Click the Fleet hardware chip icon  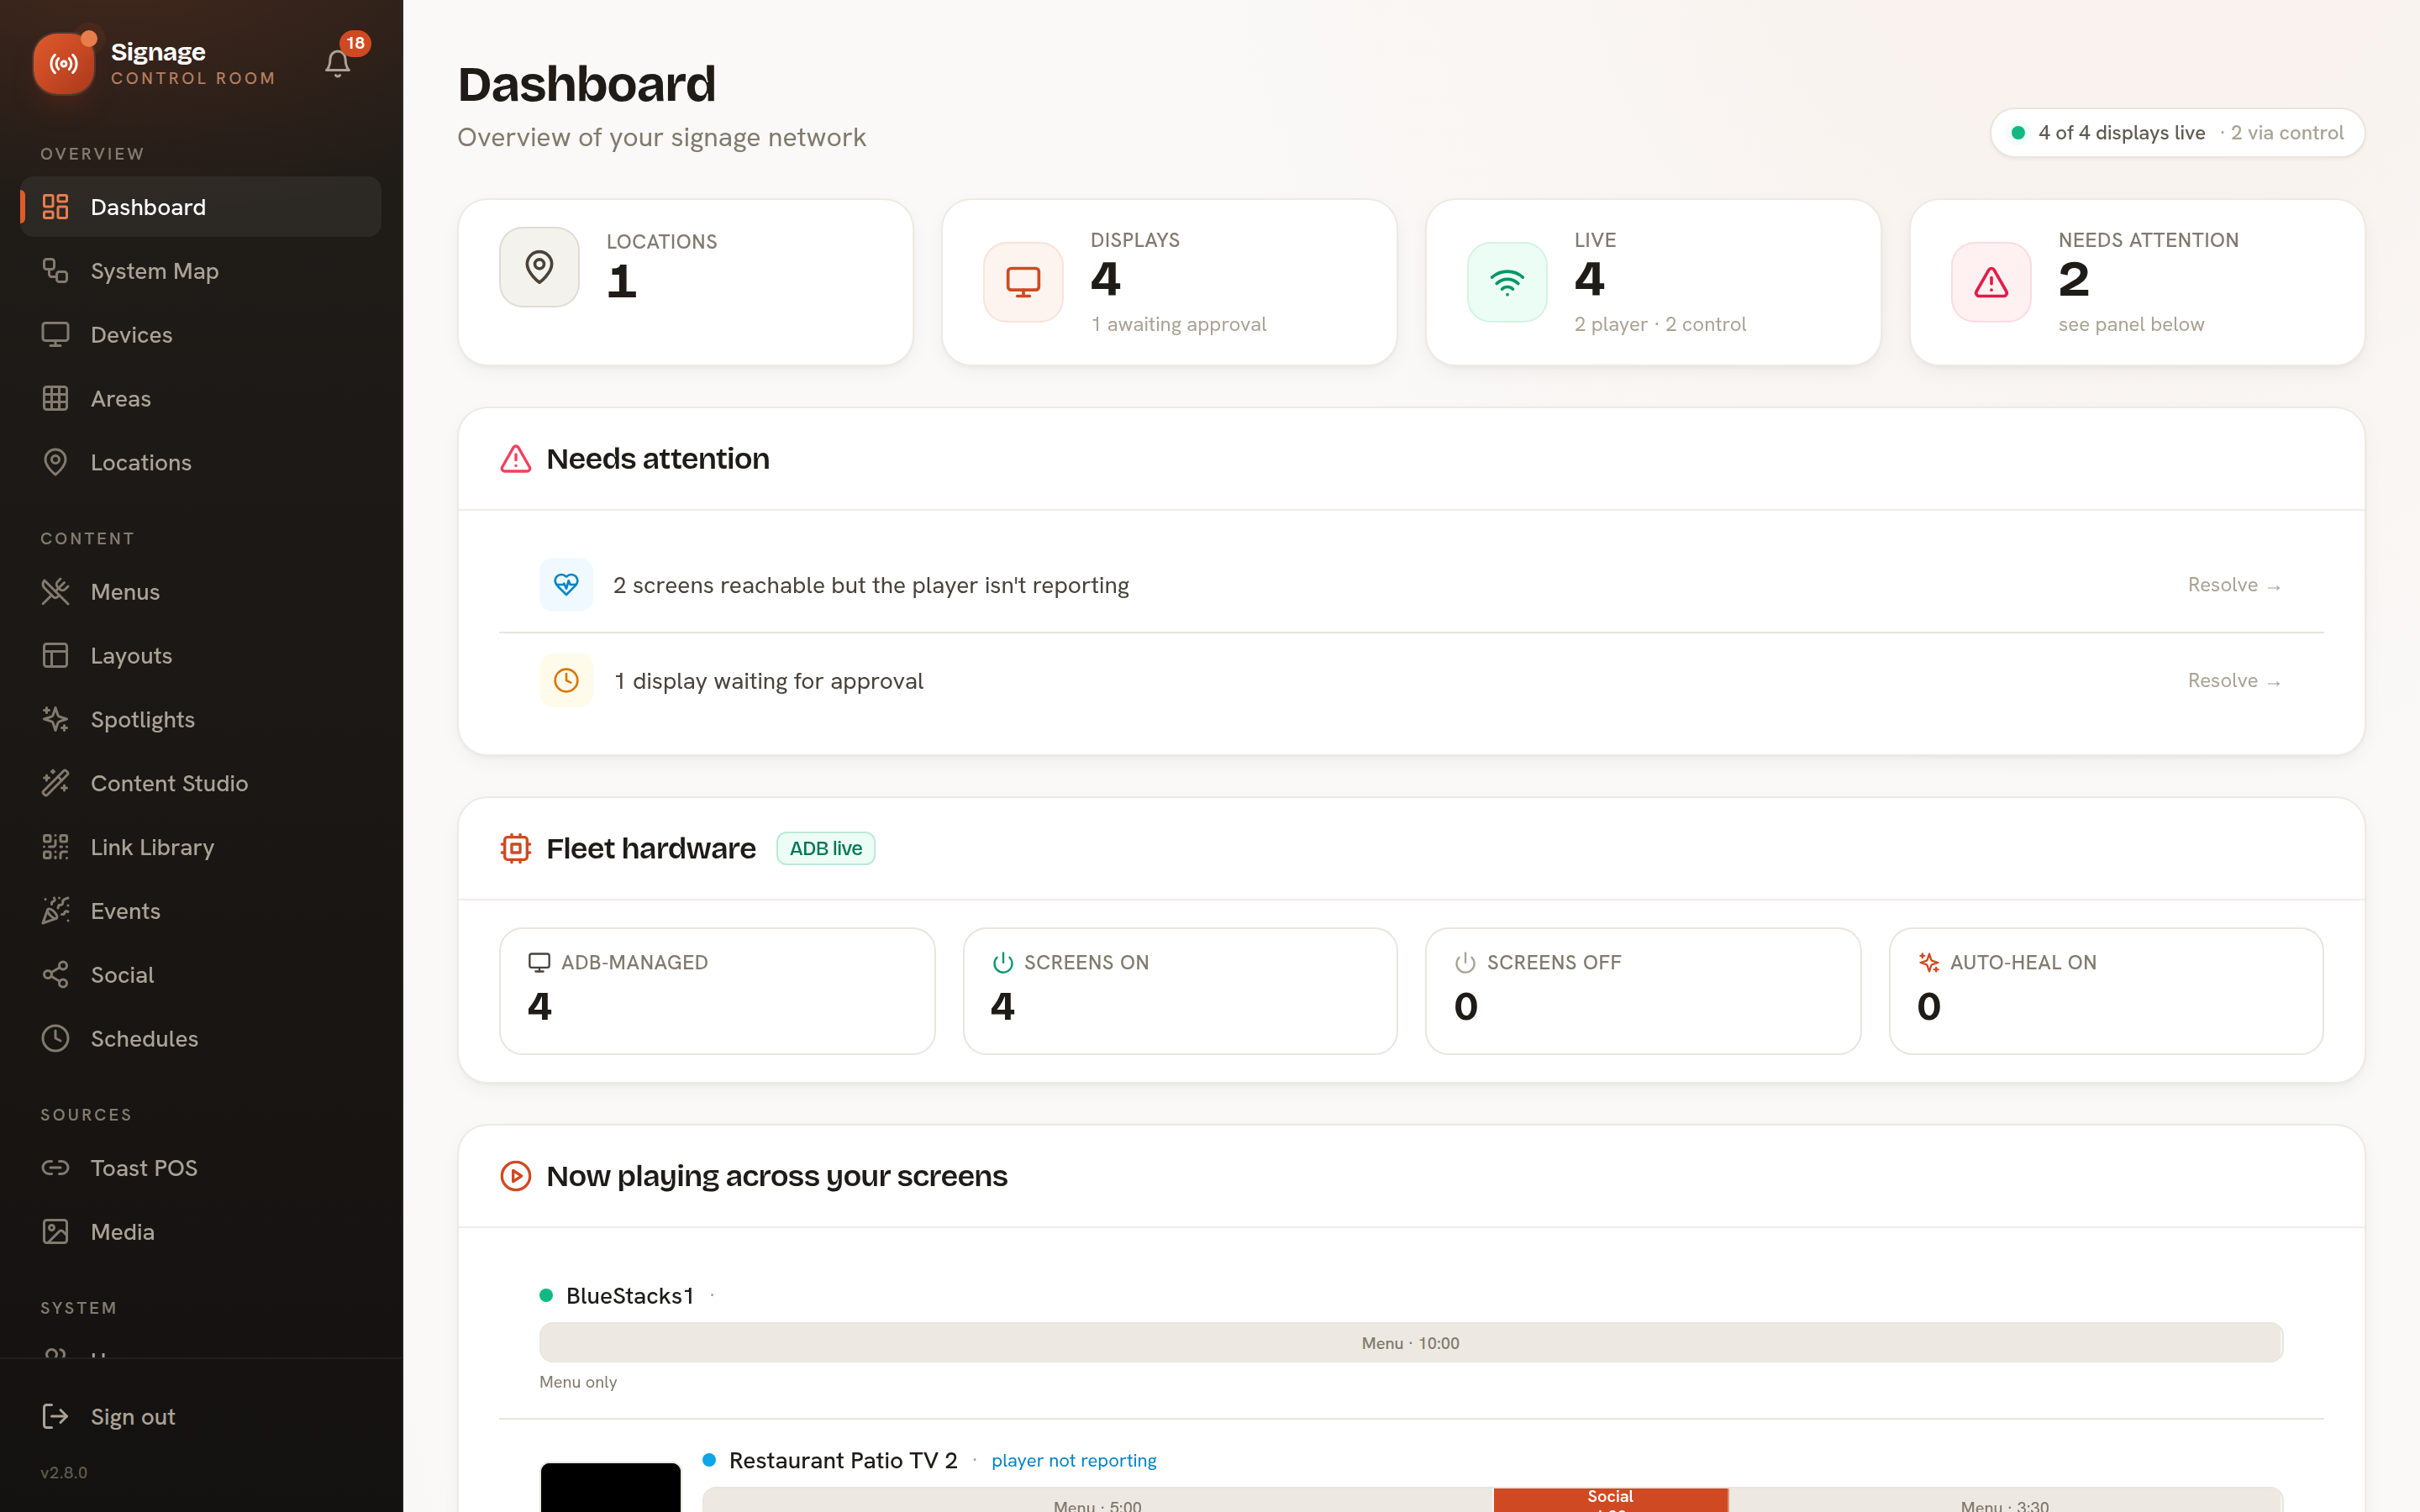pyautogui.click(x=515, y=848)
